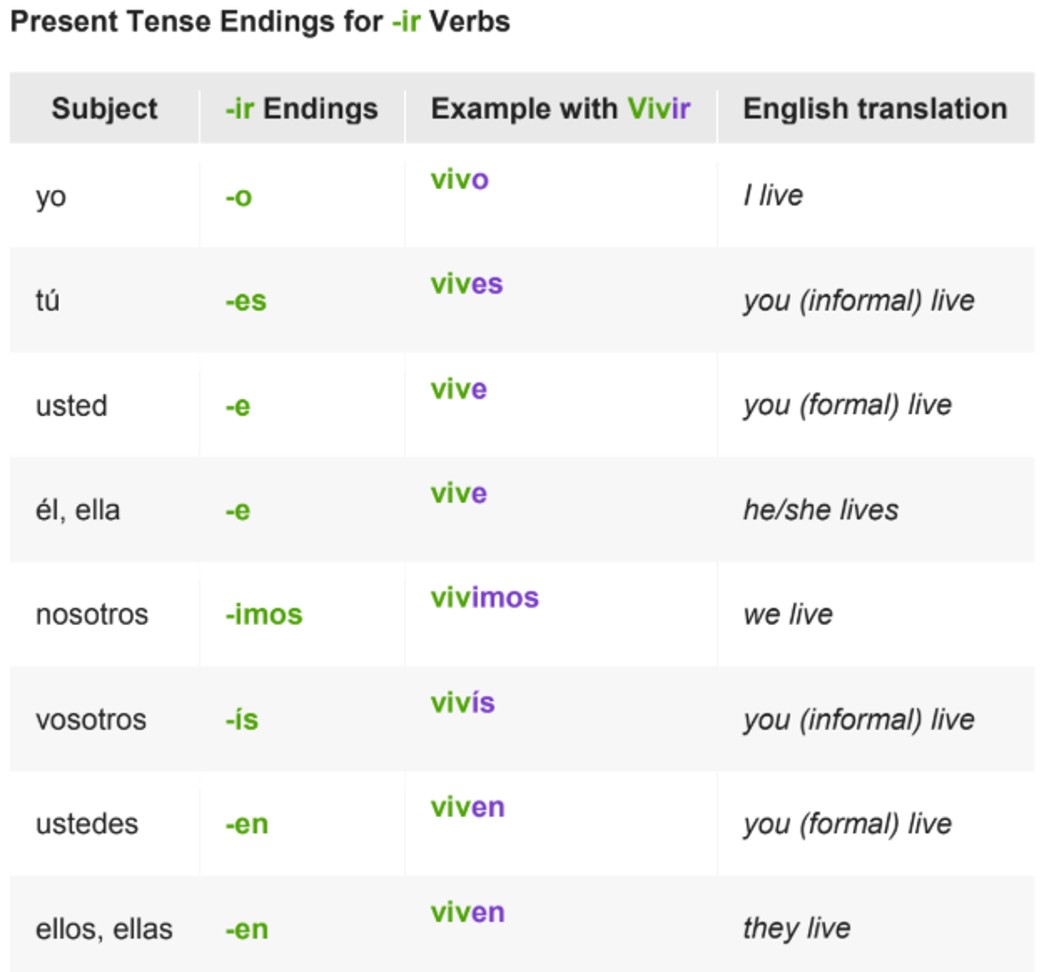Click the 'English translation' column header
This screenshot has width=1059, height=972.
coord(875,108)
